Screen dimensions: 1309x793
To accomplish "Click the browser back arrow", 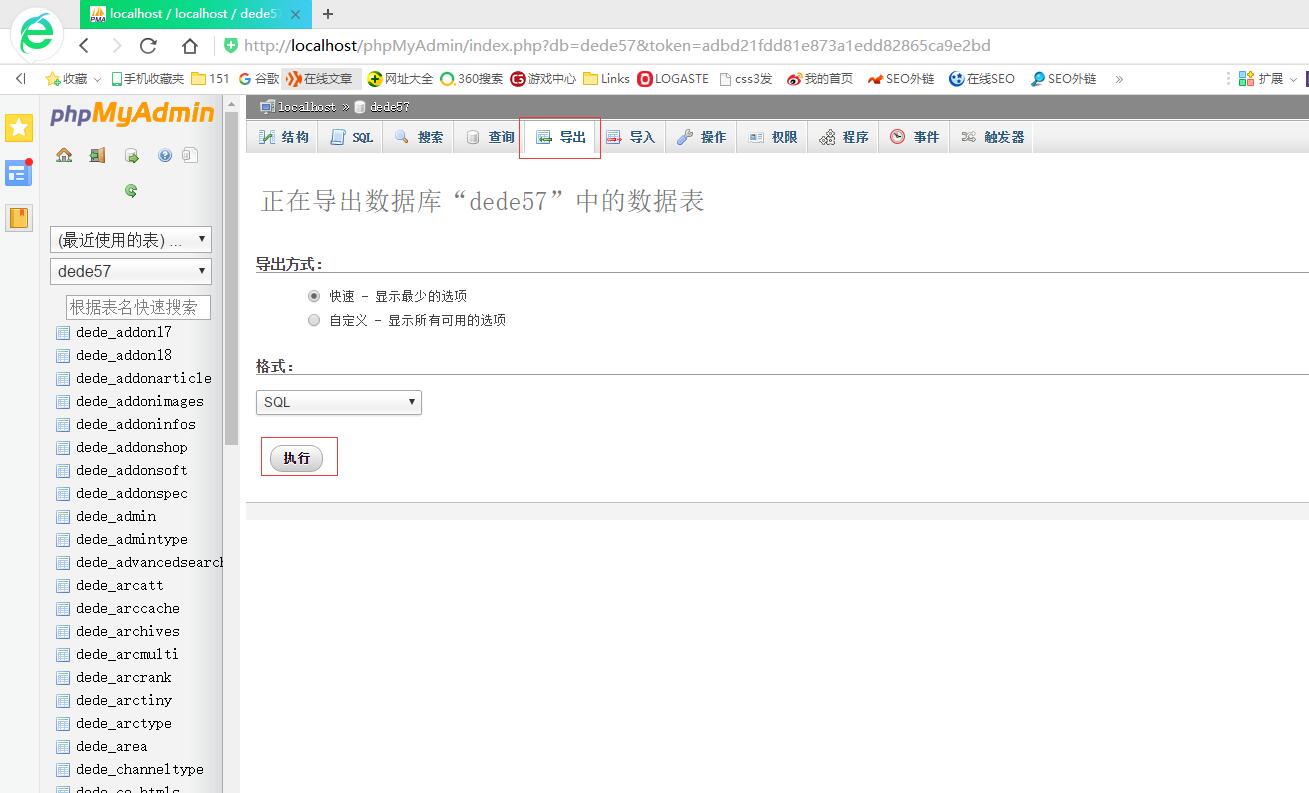I will (84, 45).
